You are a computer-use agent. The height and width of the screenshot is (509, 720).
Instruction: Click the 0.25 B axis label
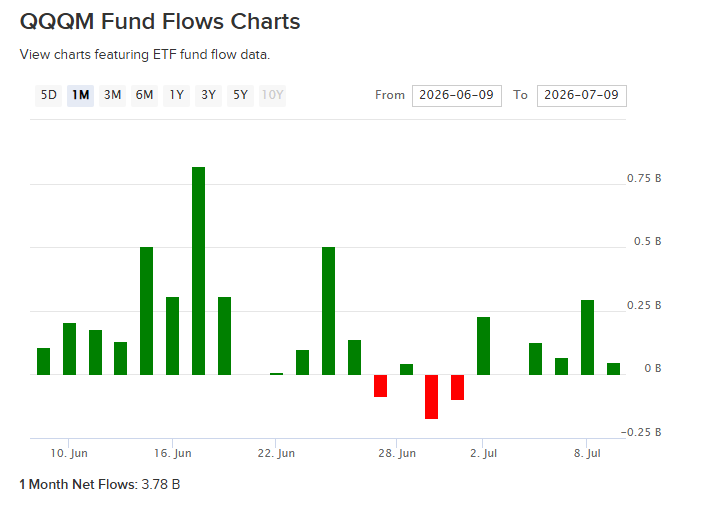644,305
